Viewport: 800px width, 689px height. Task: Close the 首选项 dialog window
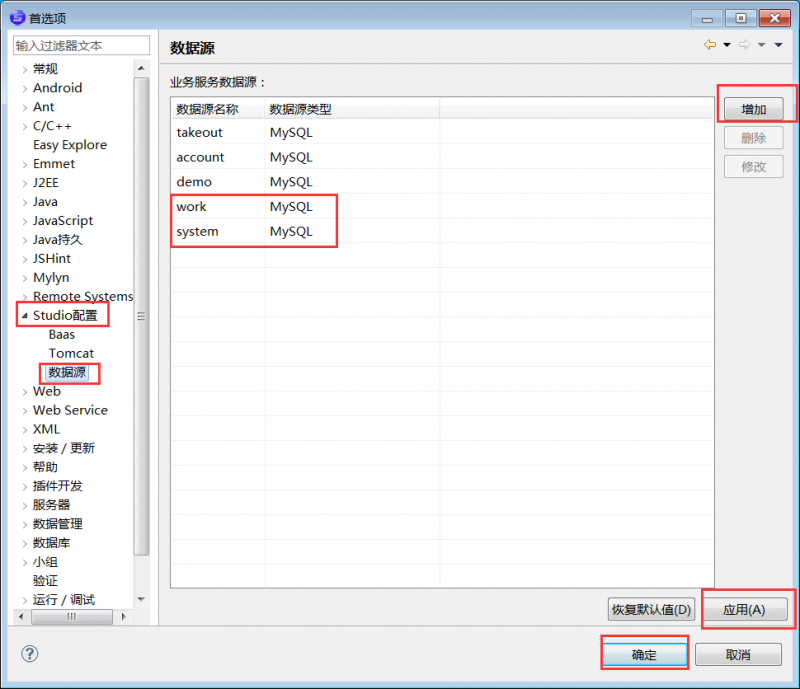[x=774, y=18]
